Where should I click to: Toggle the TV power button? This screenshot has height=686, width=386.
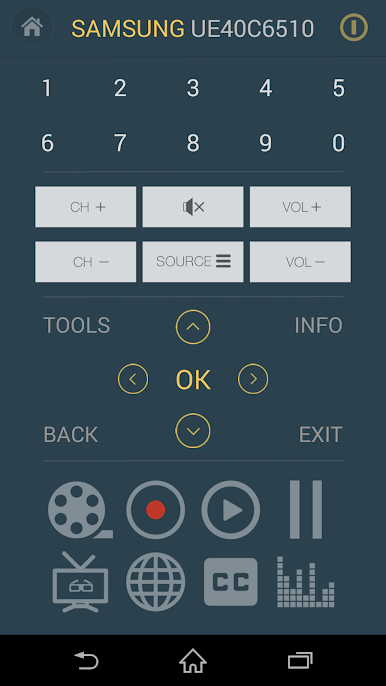click(354, 28)
